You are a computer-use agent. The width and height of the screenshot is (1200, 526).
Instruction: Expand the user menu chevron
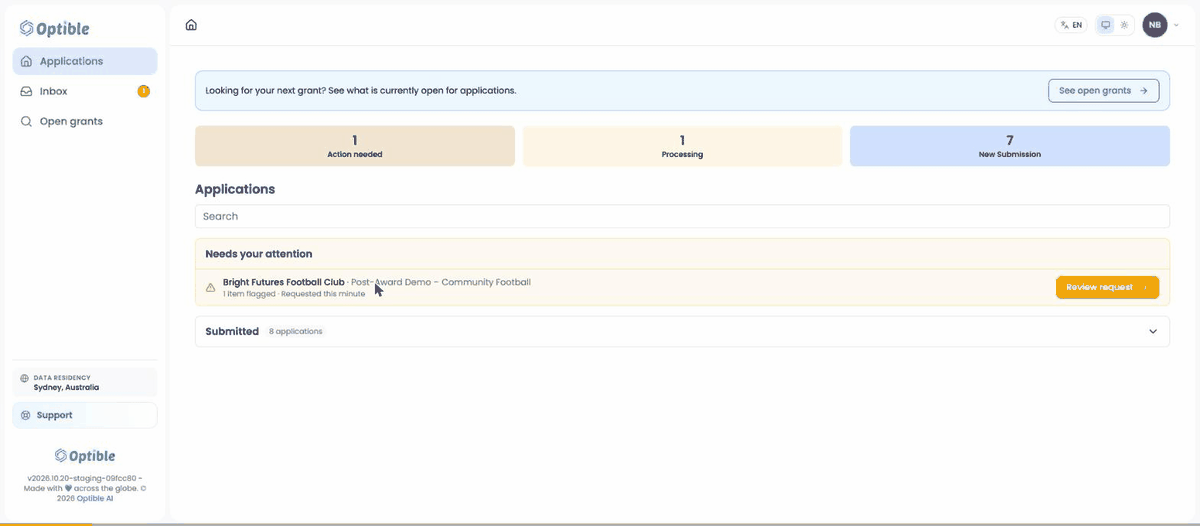pos(1178,26)
